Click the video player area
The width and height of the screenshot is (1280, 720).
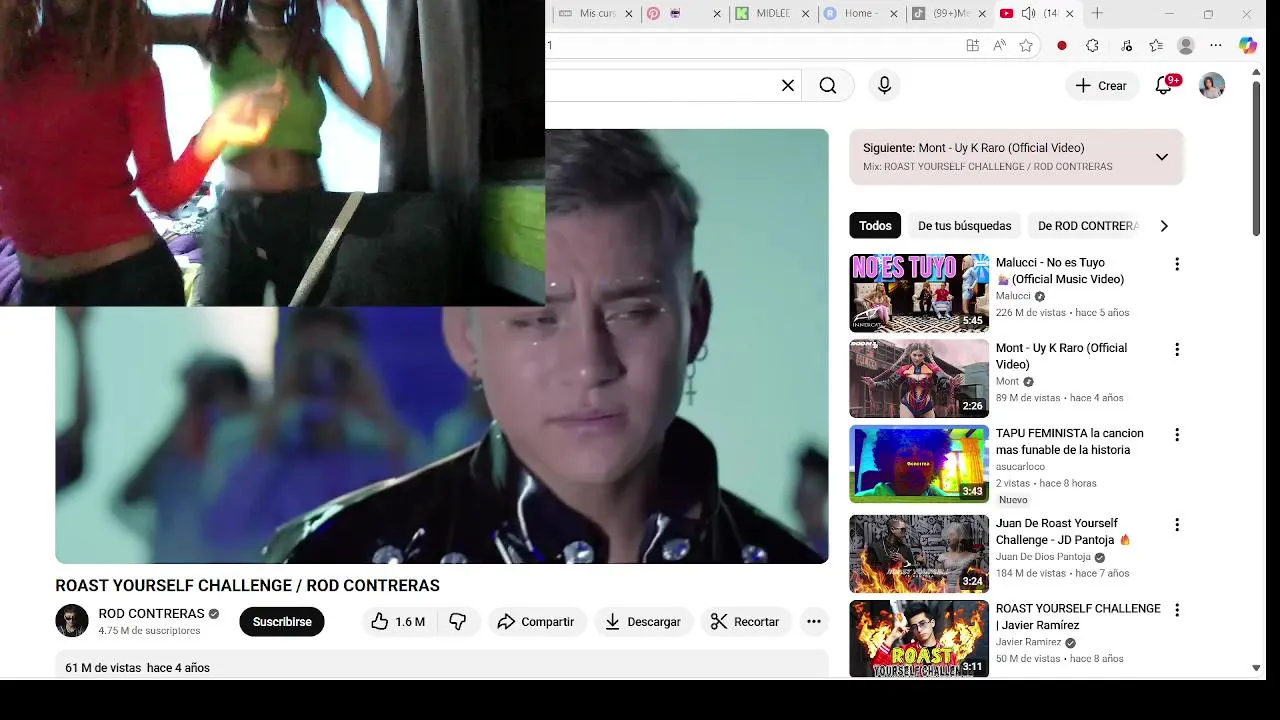point(442,346)
